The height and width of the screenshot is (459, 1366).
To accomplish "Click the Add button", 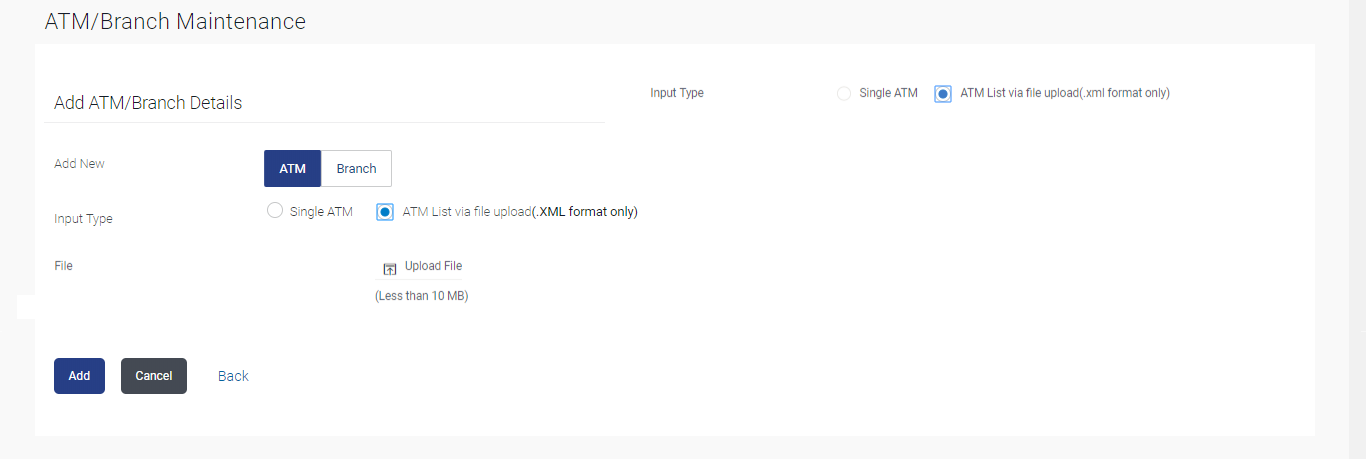I will click(x=79, y=376).
